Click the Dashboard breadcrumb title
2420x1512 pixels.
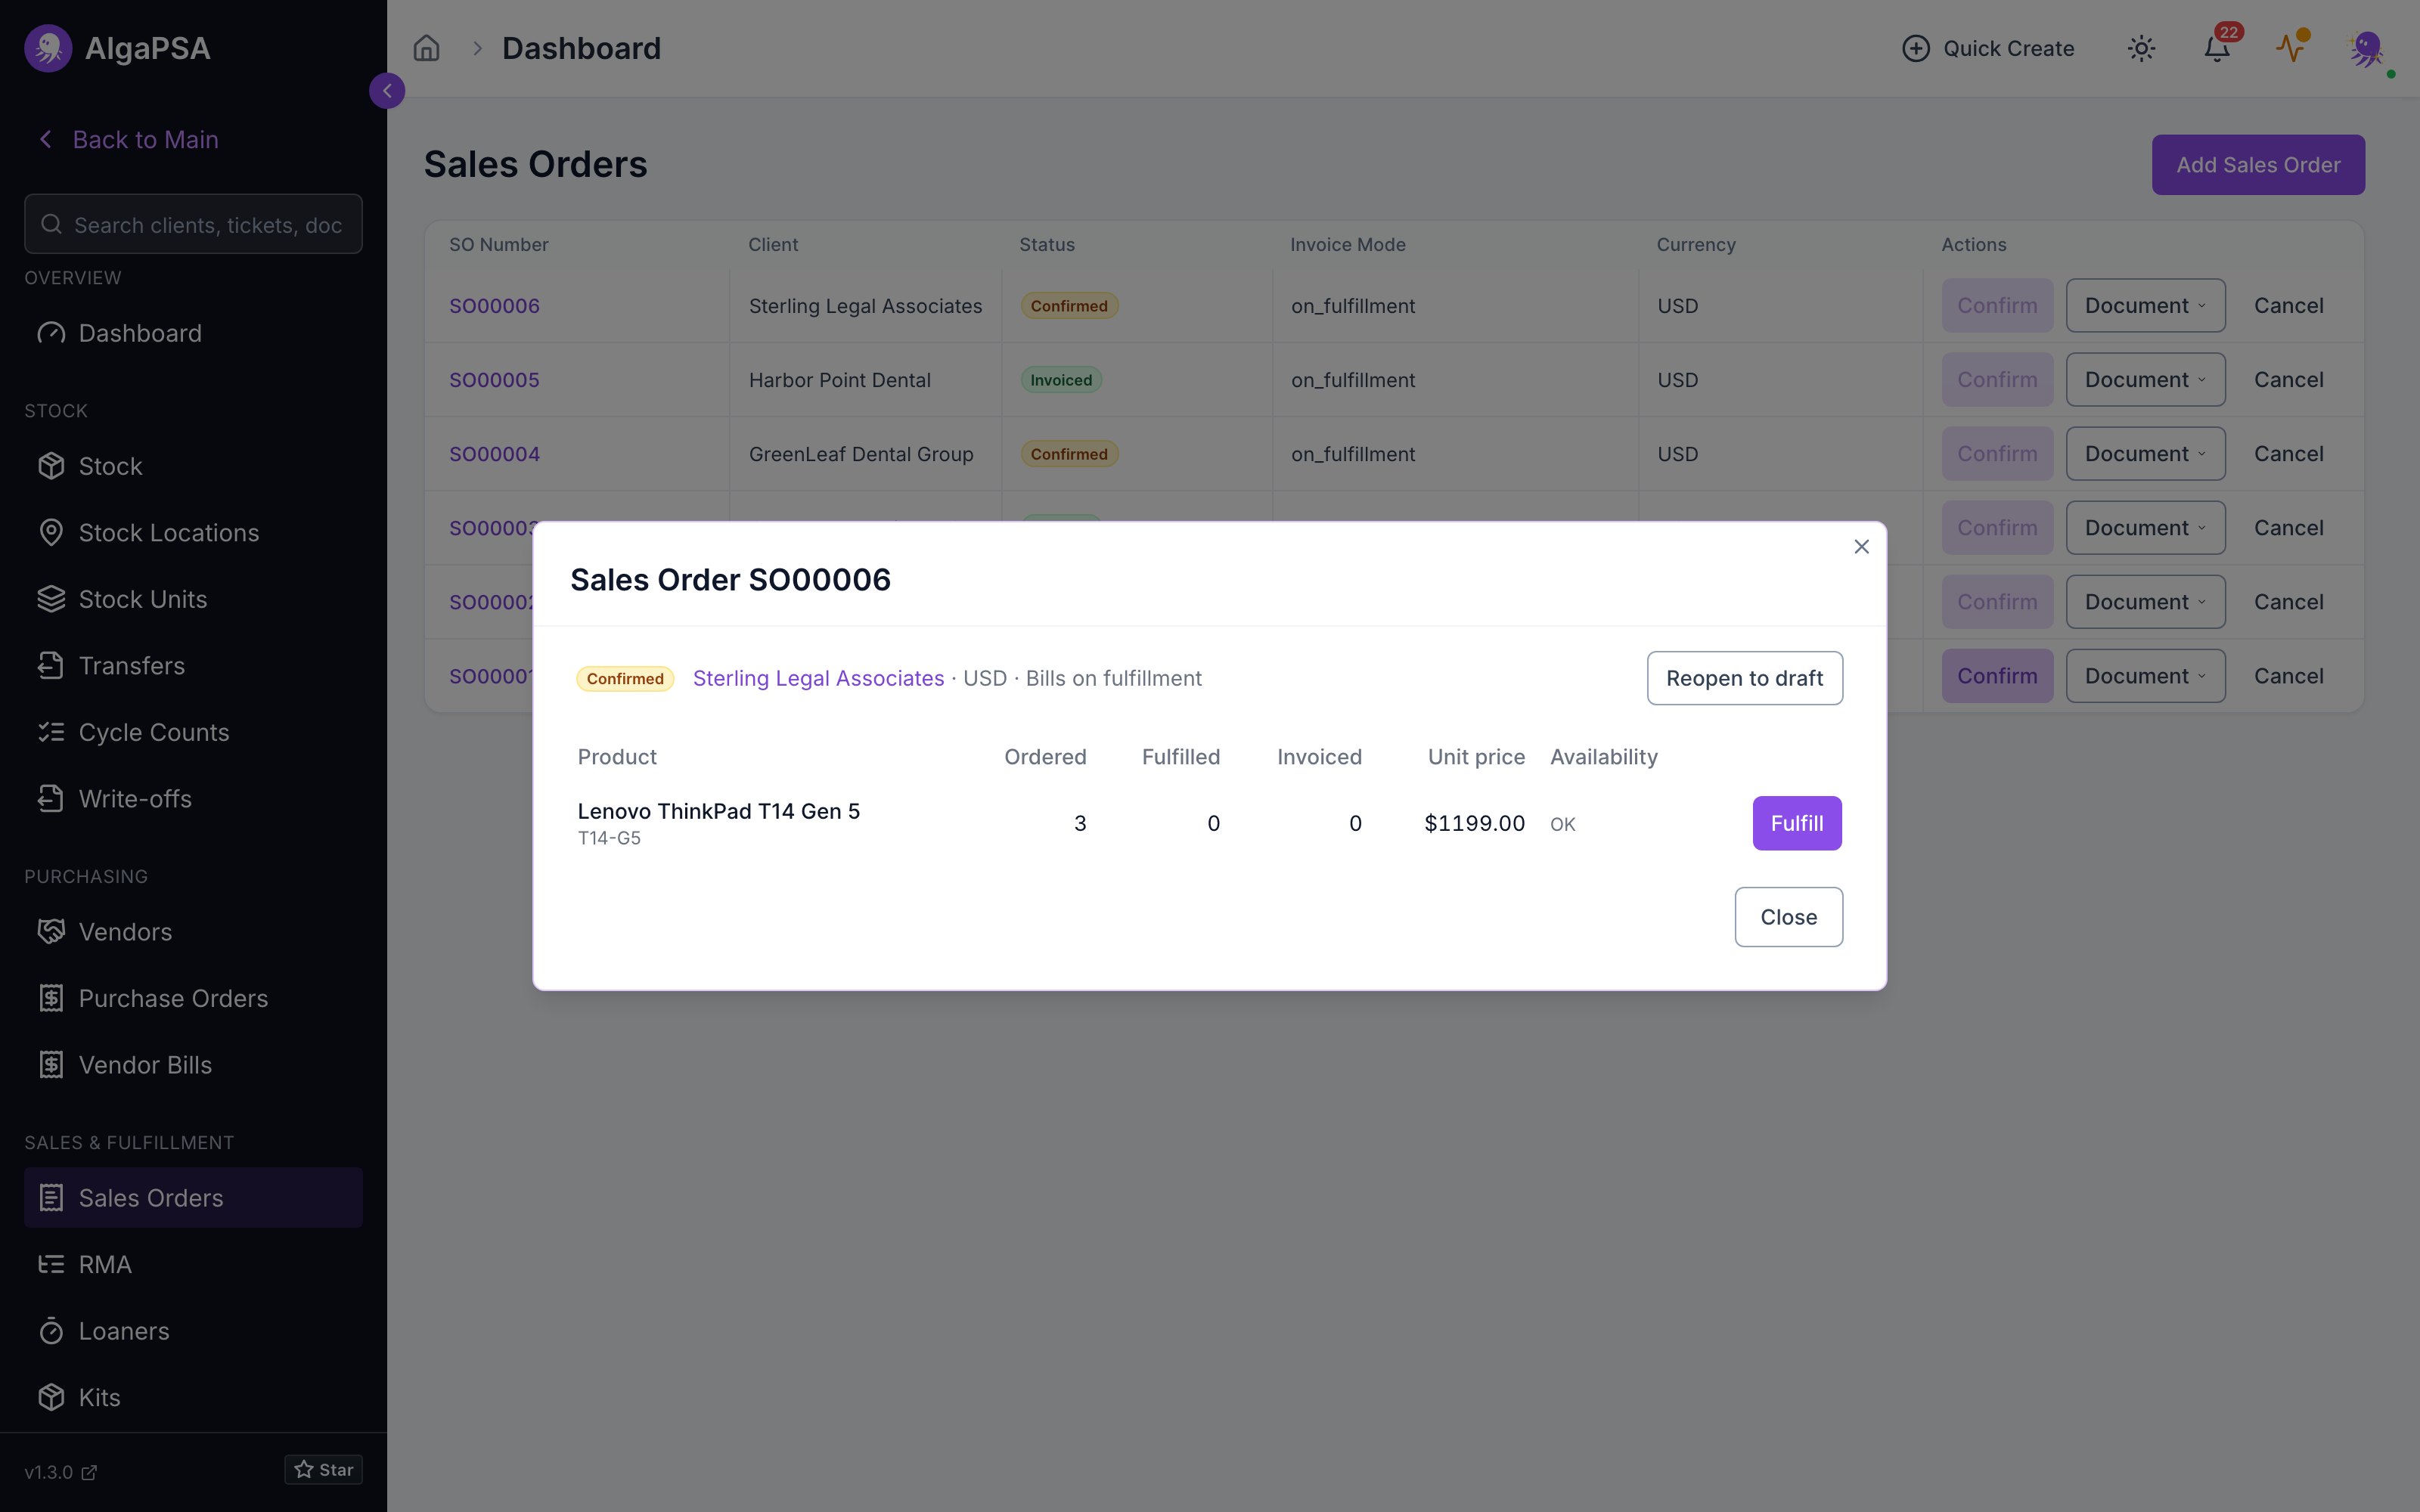pyautogui.click(x=581, y=48)
